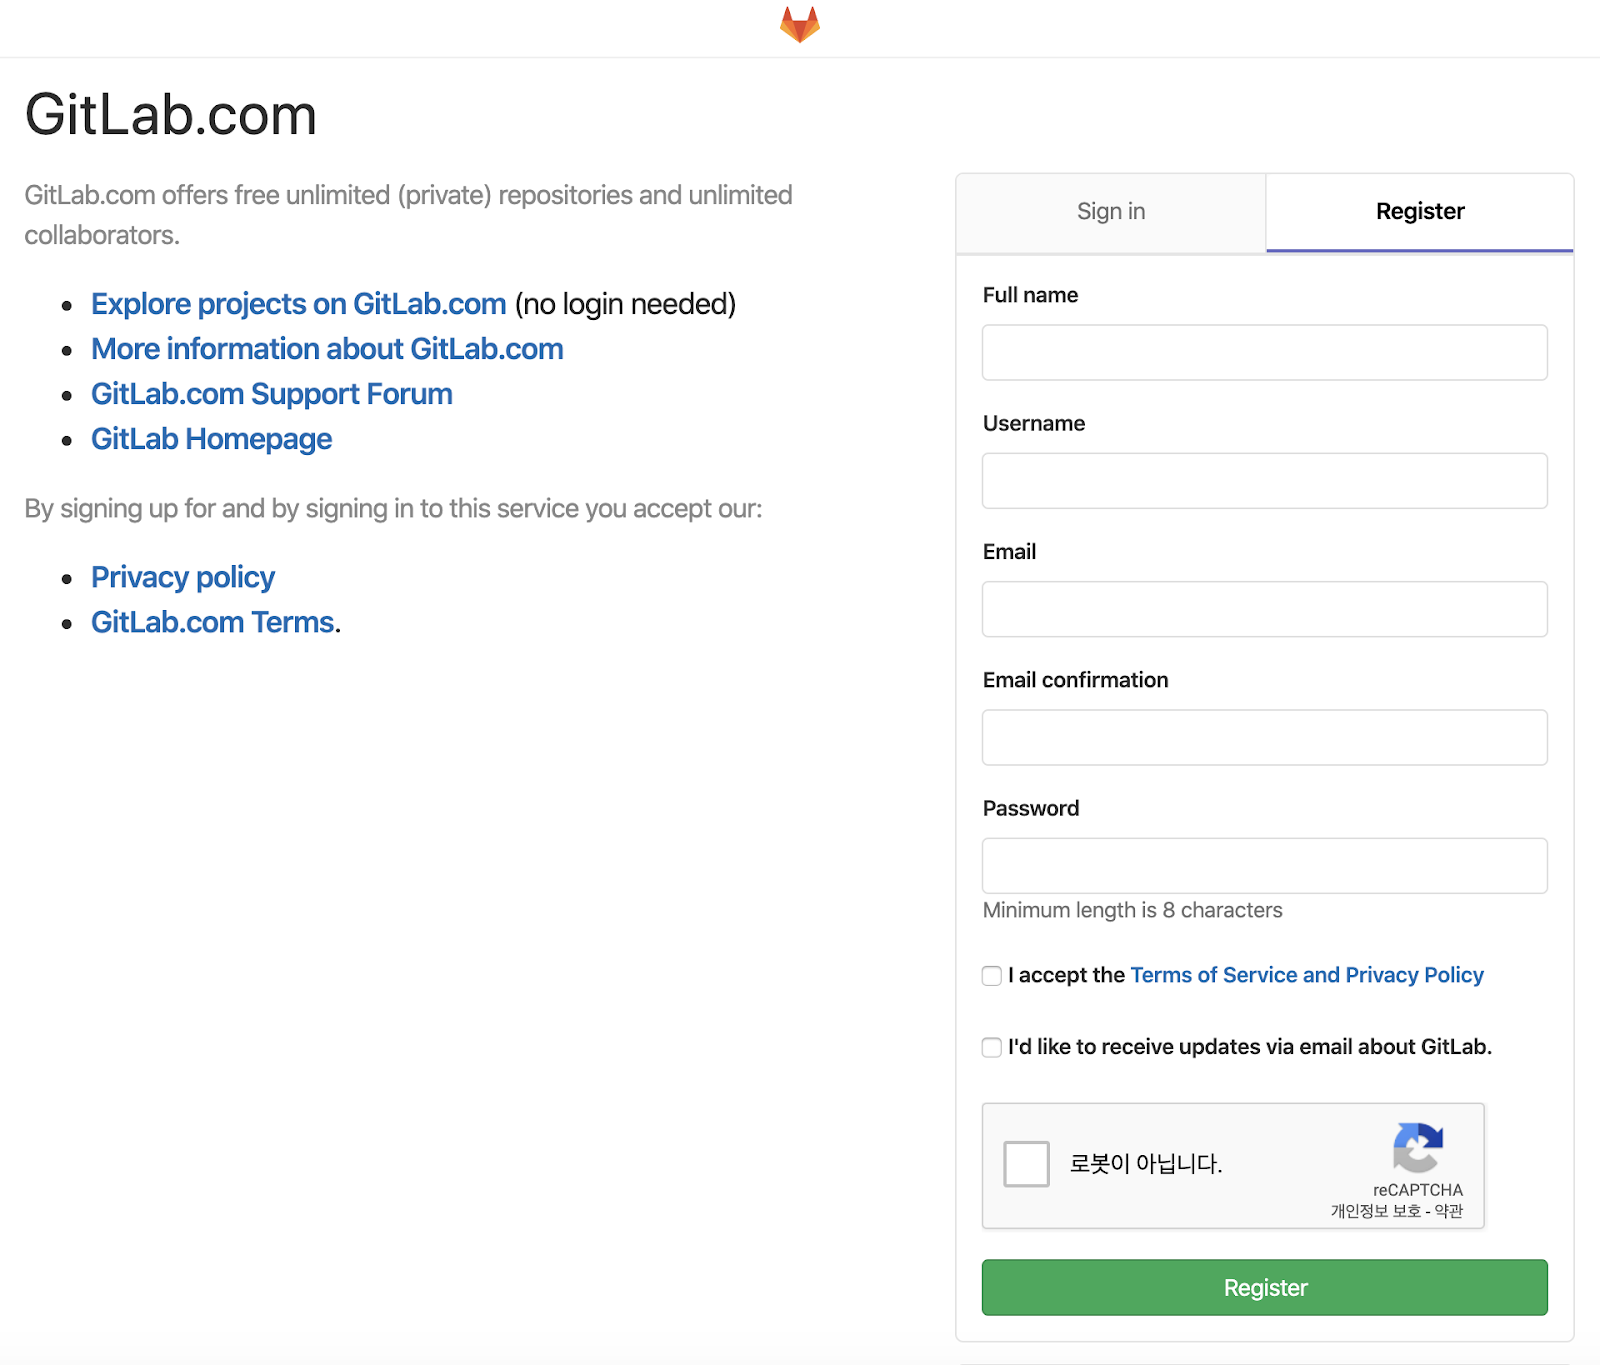Switch to the Sign in tab
Viewport: 1600px width, 1365px height.
point(1110,212)
